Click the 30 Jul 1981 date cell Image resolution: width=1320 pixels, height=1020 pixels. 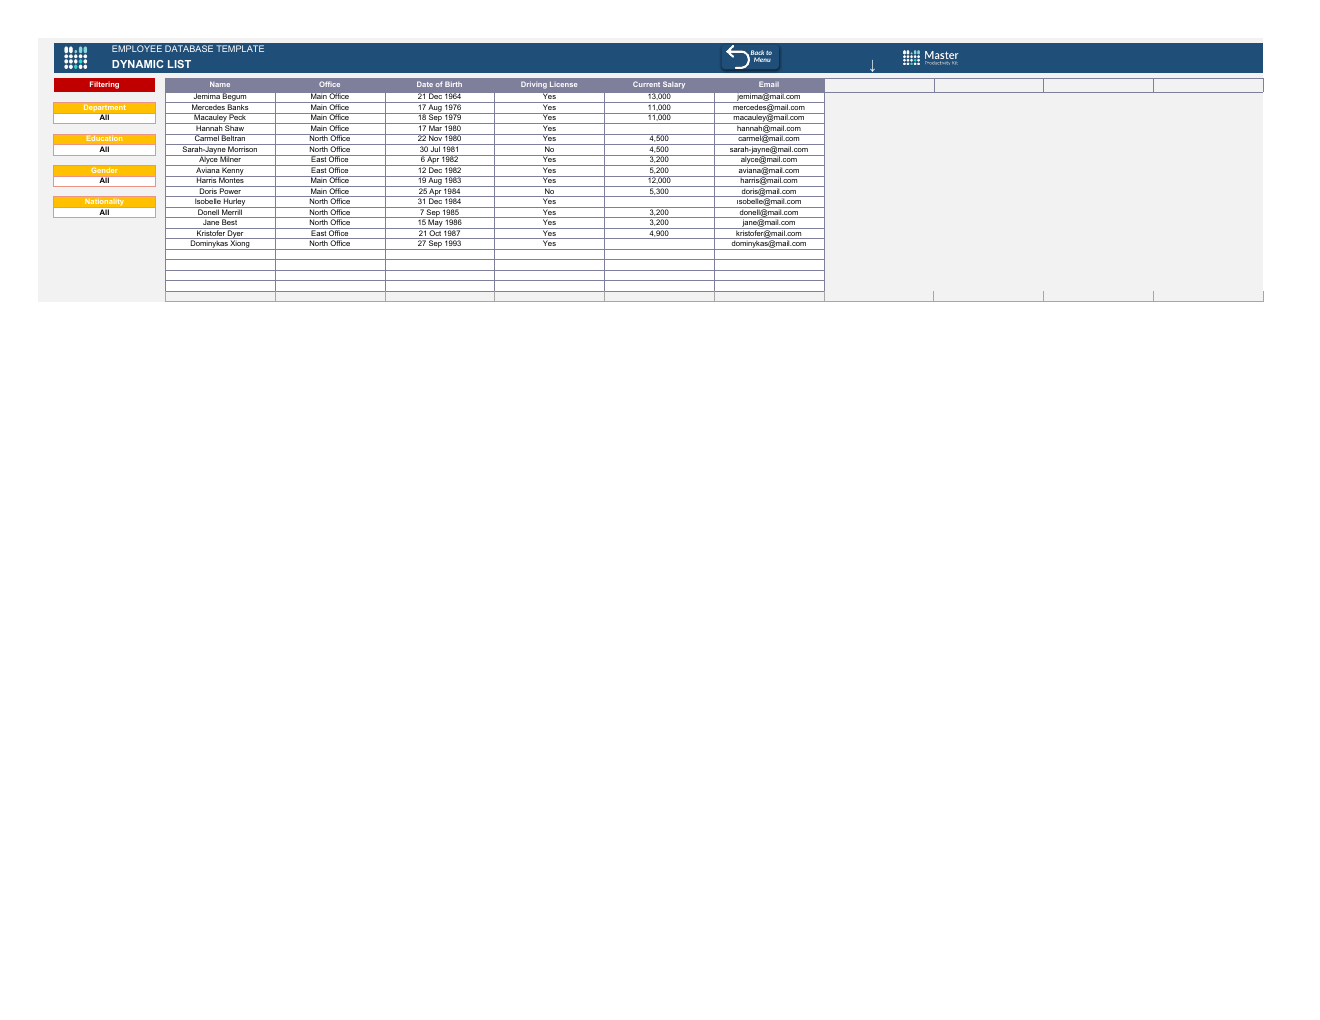440,149
